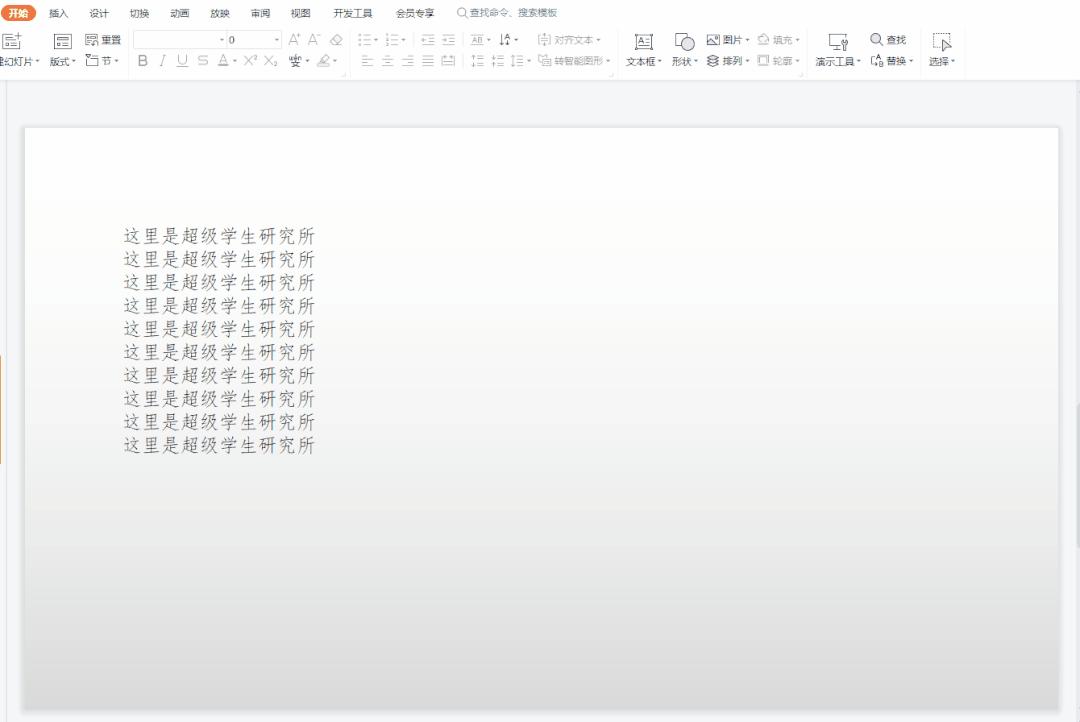Click the command search box

507,13
